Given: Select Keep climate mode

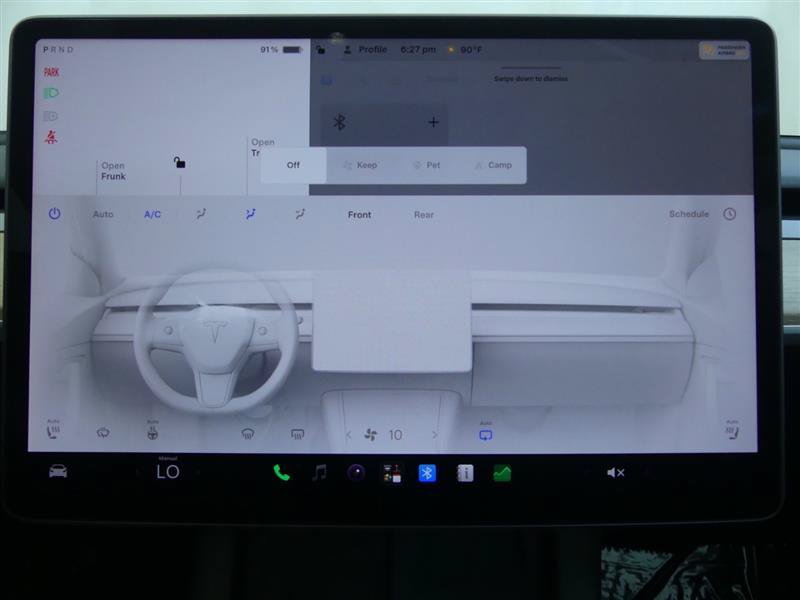Looking at the screenshot, I should pyautogui.click(x=360, y=165).
